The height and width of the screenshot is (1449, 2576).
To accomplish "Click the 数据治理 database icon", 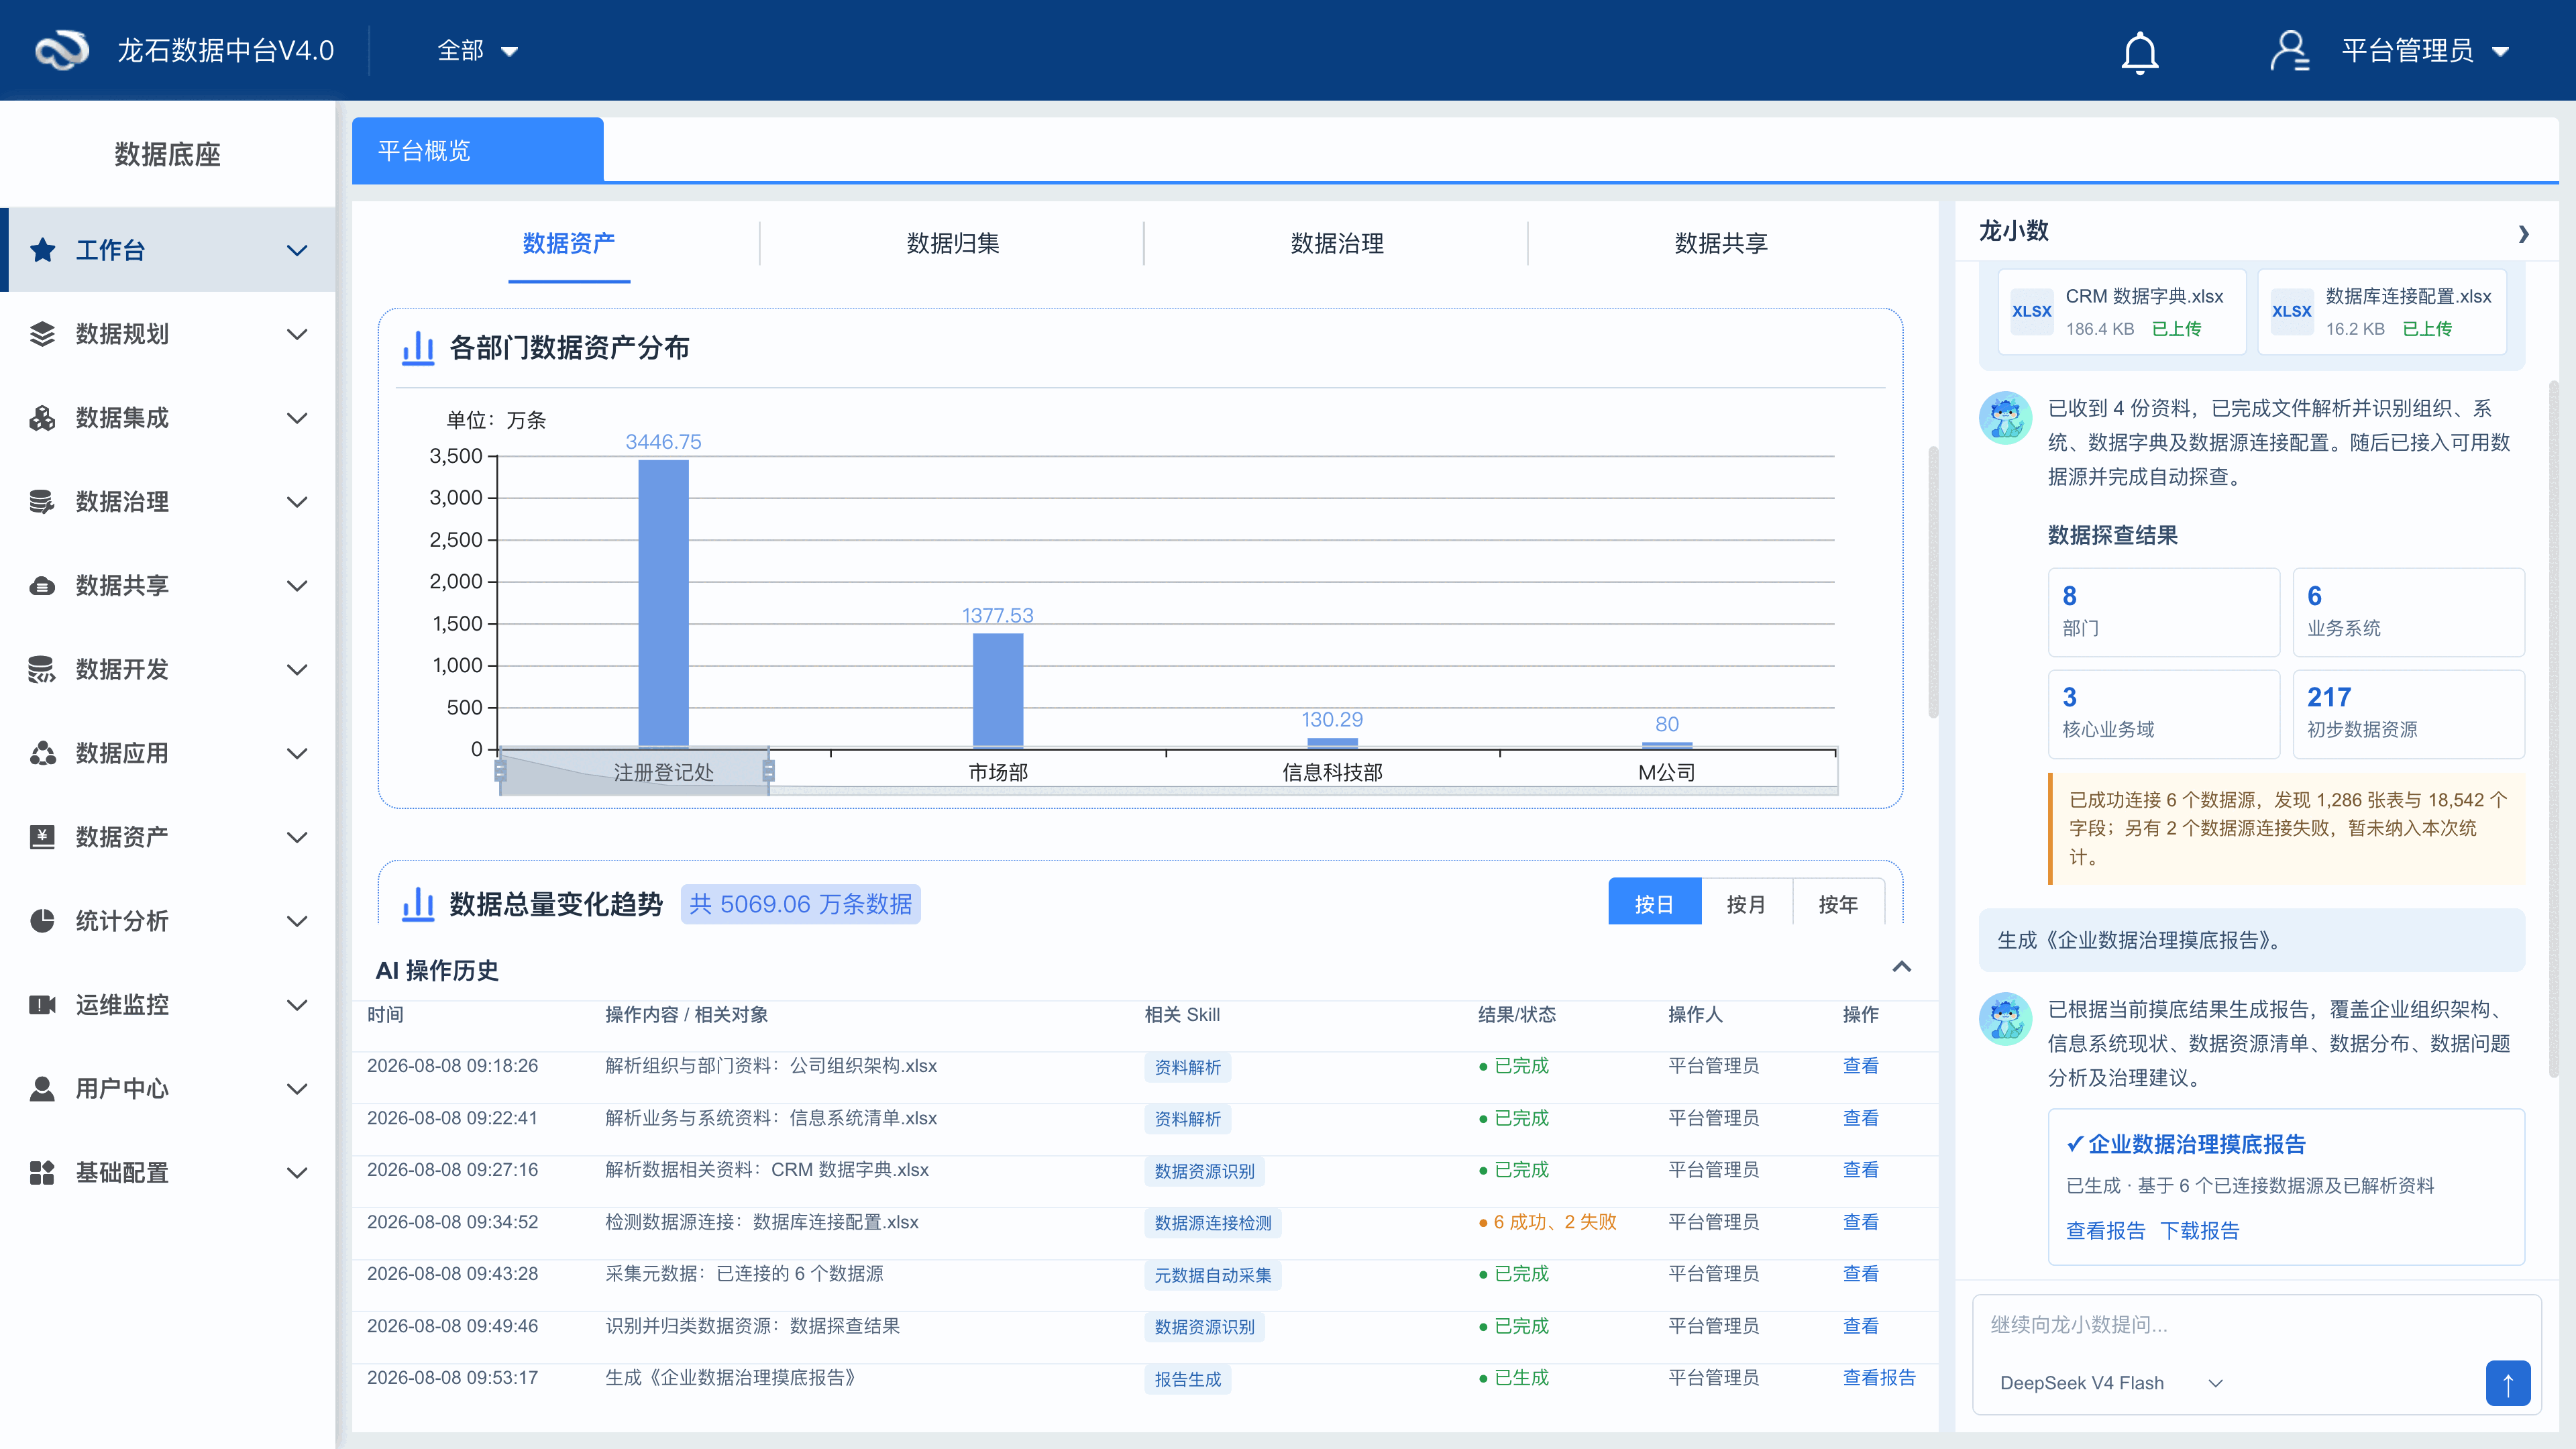I will (42, 502).
